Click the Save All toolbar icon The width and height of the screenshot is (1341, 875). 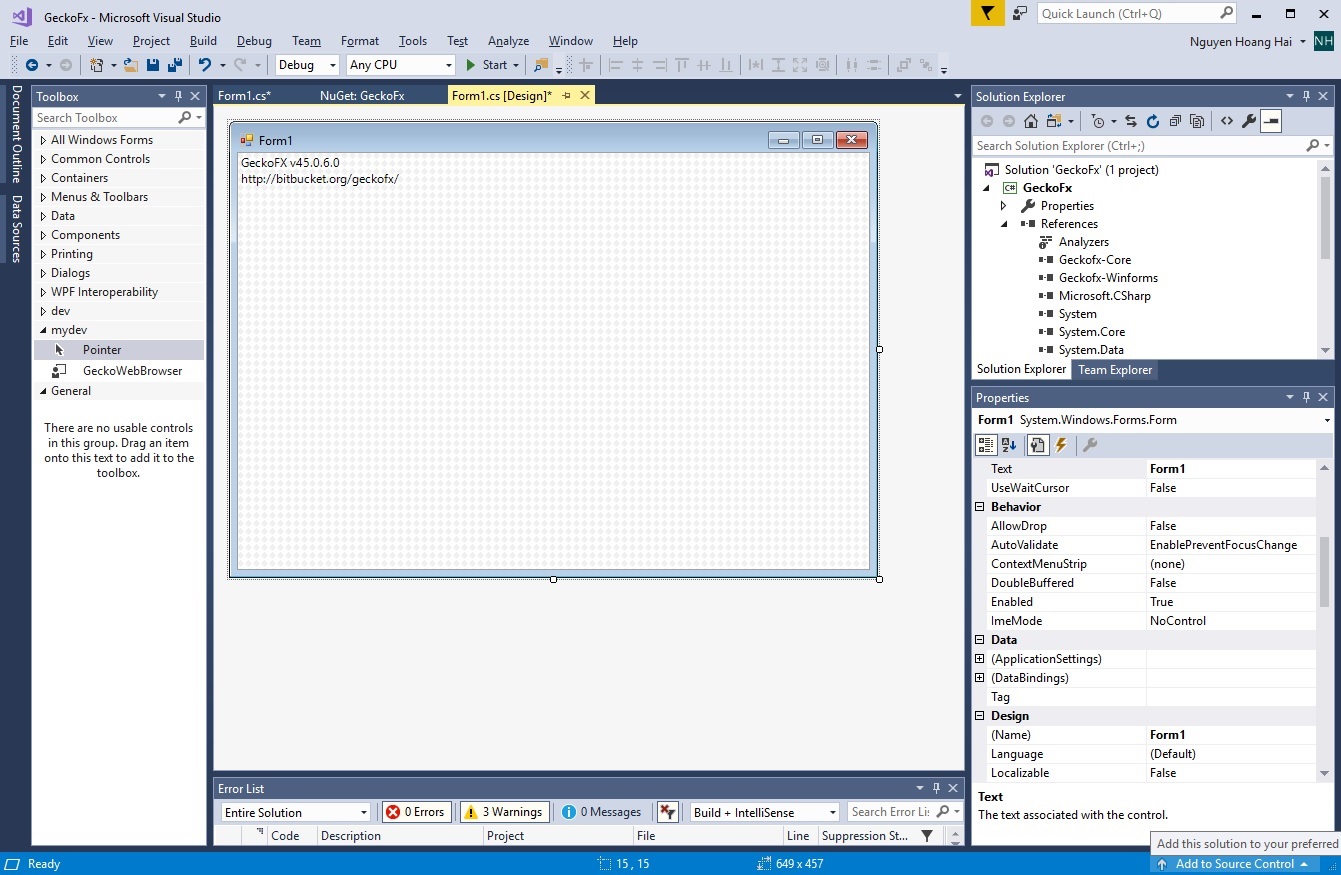[x=175, y=65]
